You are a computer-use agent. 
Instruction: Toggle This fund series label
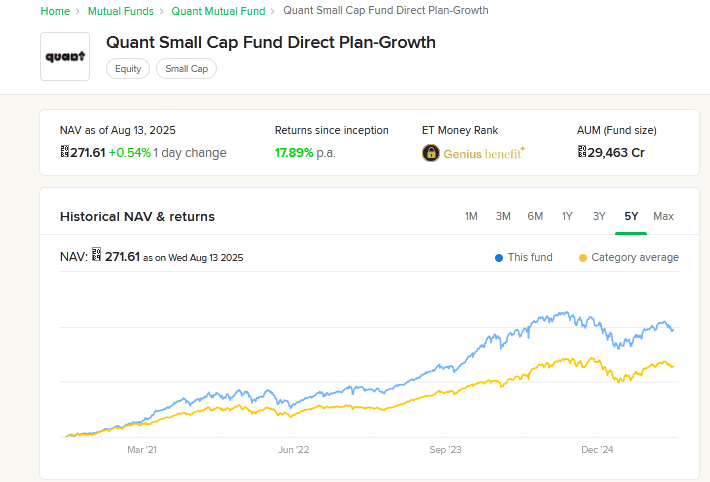click(x=530, y=258)
